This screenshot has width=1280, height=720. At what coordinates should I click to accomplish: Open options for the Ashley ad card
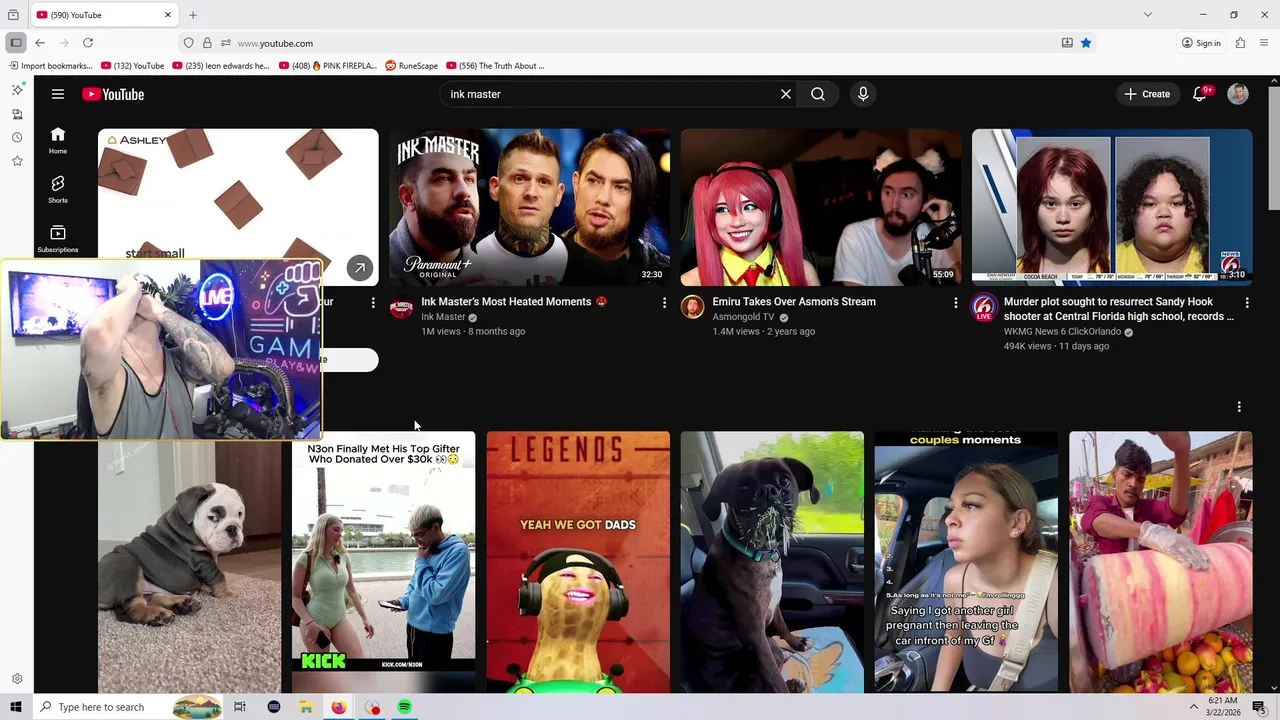[x=373, y=302]
